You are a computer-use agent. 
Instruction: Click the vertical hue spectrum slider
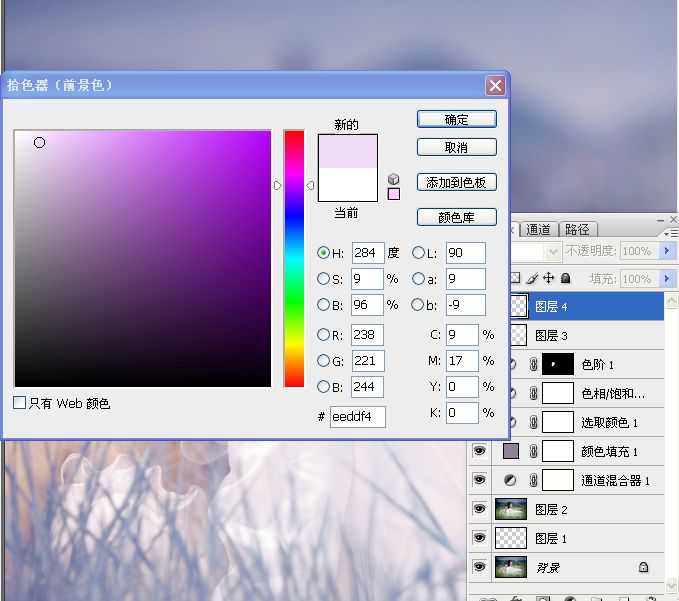[294, 258]
